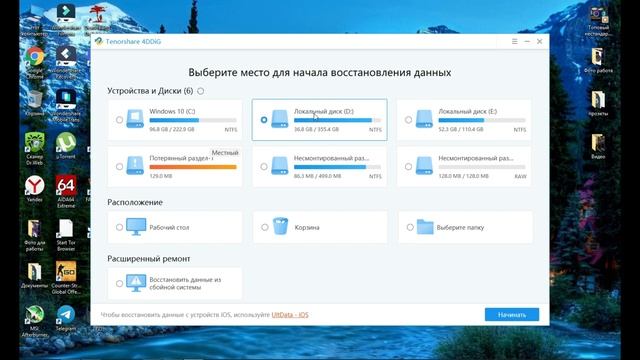
Task: Open the проекты folder on the desktop
Action: (x=598, y=100)
